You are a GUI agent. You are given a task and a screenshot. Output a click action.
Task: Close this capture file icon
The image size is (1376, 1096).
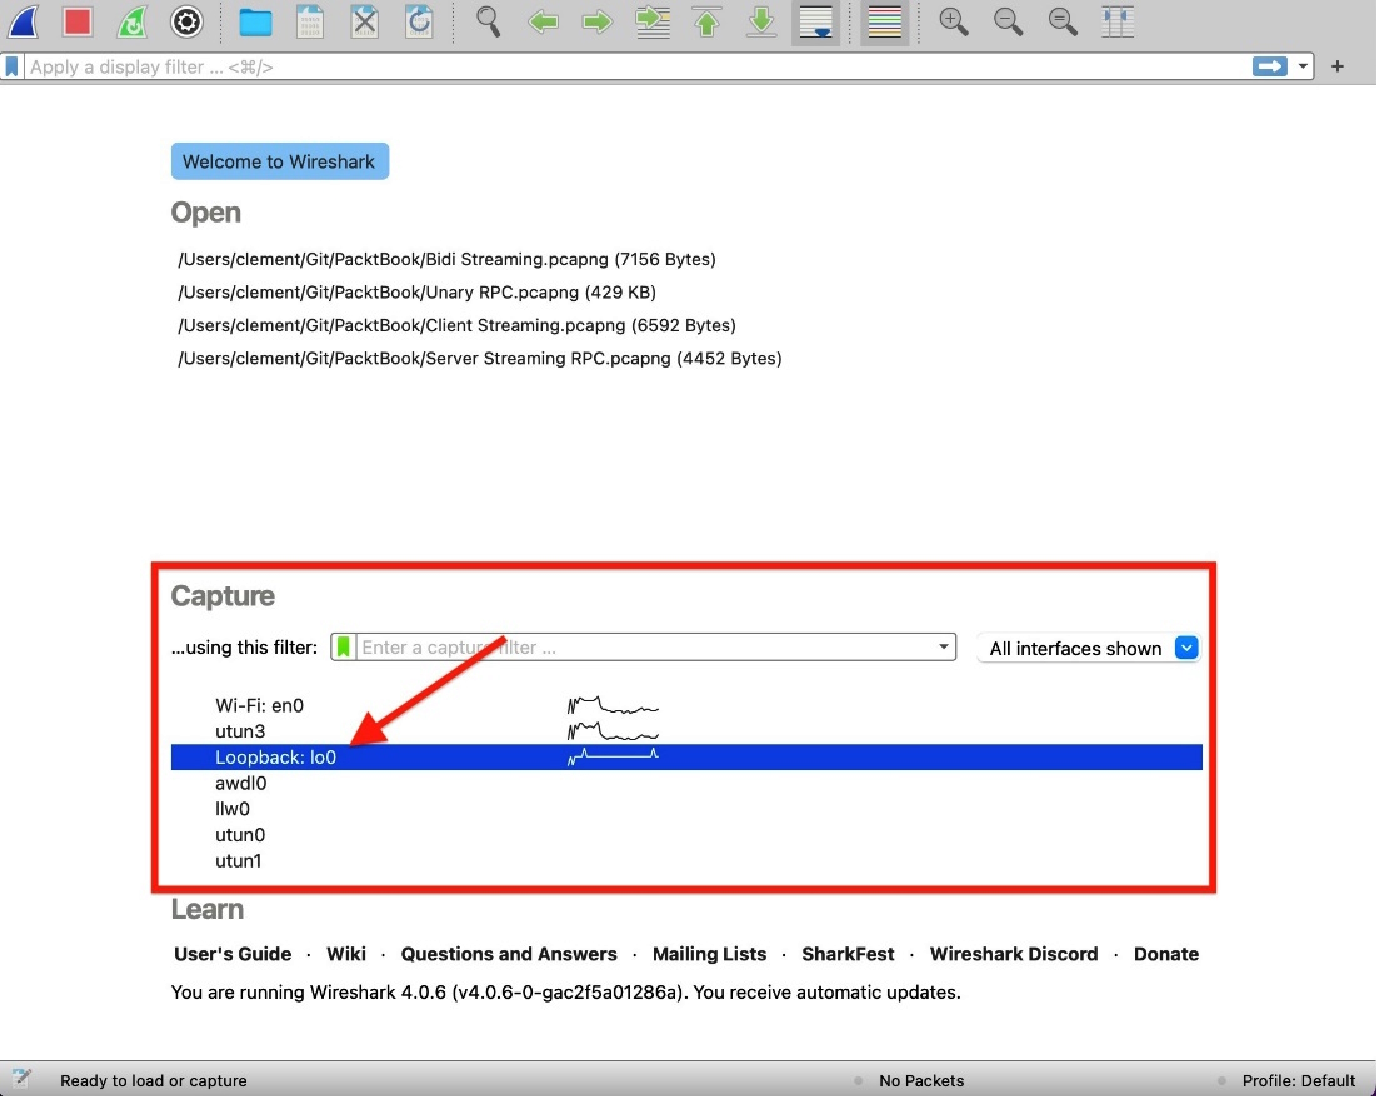[x=365, y=21]
